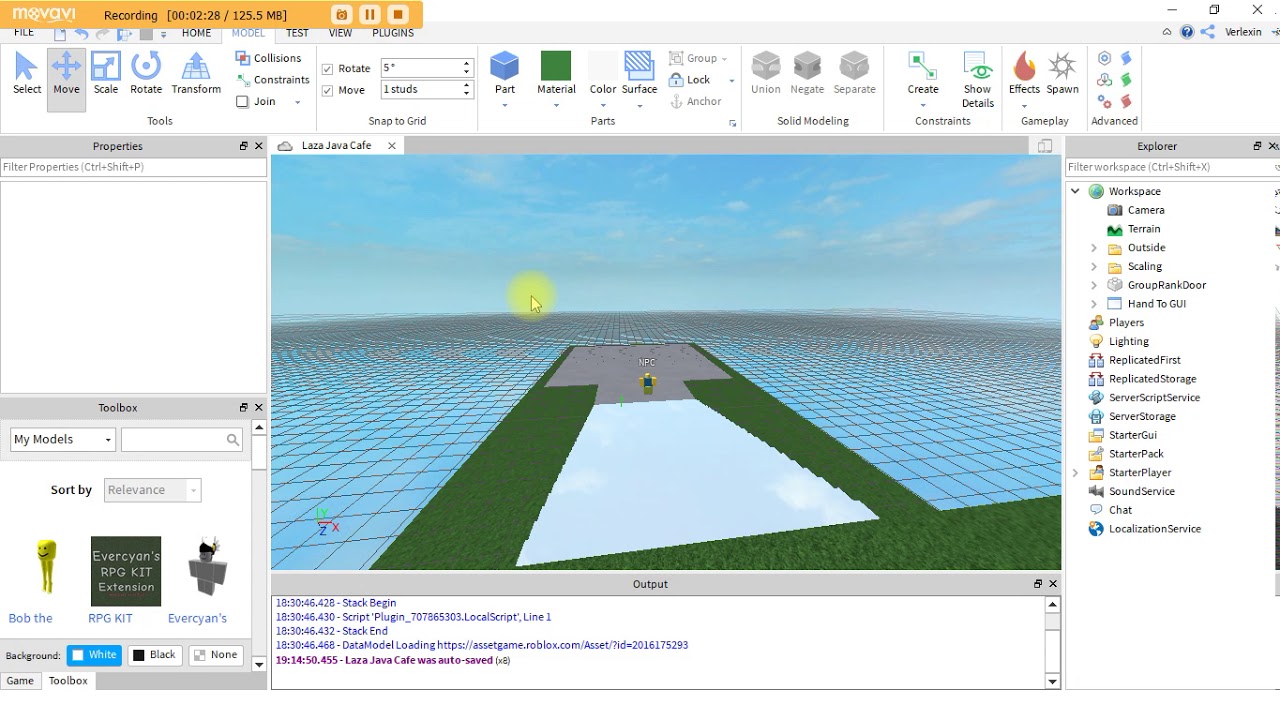Insert a new Part
This screenshot has height=720, width=1280.
(505, 74)
